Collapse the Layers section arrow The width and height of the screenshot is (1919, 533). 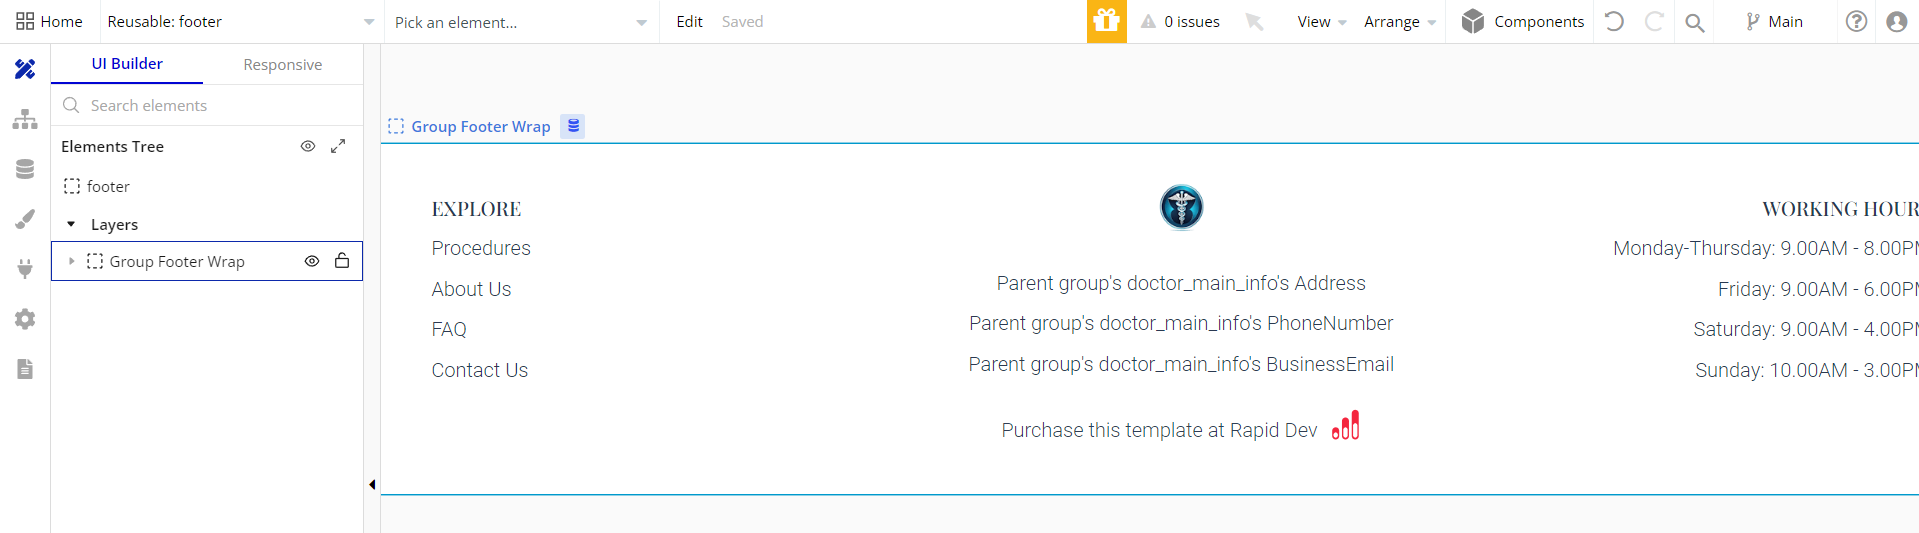[71, 224]
